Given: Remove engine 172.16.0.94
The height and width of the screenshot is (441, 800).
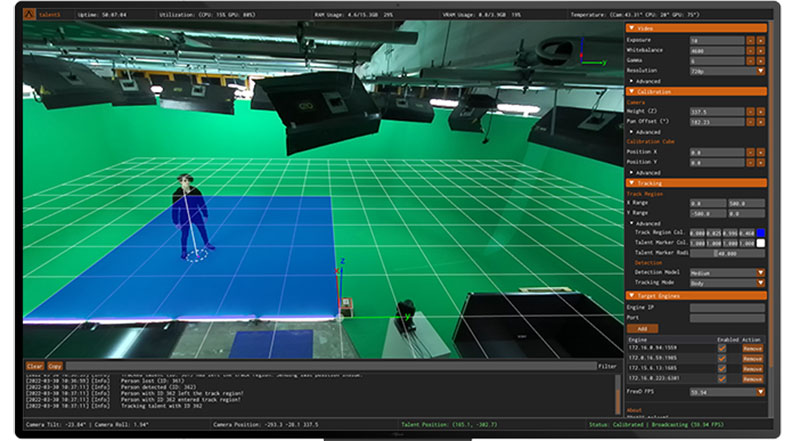Looking at the screenshot, I should pos(753,348).
